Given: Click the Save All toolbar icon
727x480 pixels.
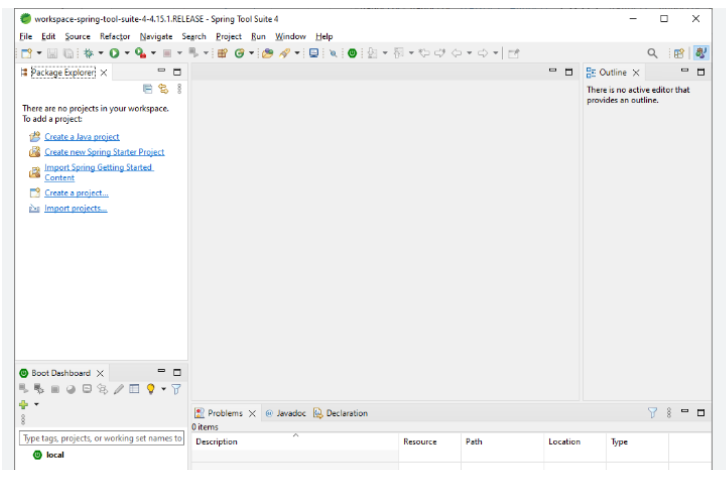Looking at the screenshot, I should [x=68, y=53].
